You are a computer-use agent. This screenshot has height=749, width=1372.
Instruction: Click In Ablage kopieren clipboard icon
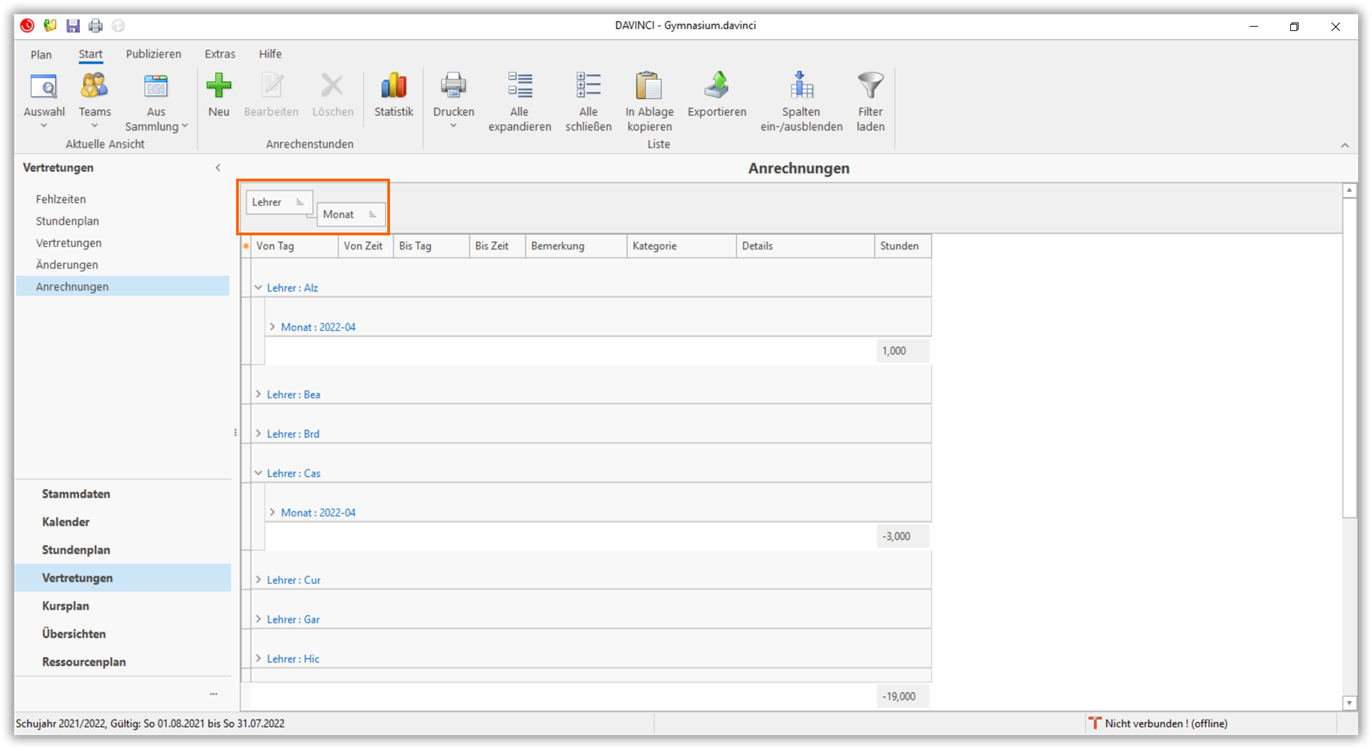(x=649, y=87)
